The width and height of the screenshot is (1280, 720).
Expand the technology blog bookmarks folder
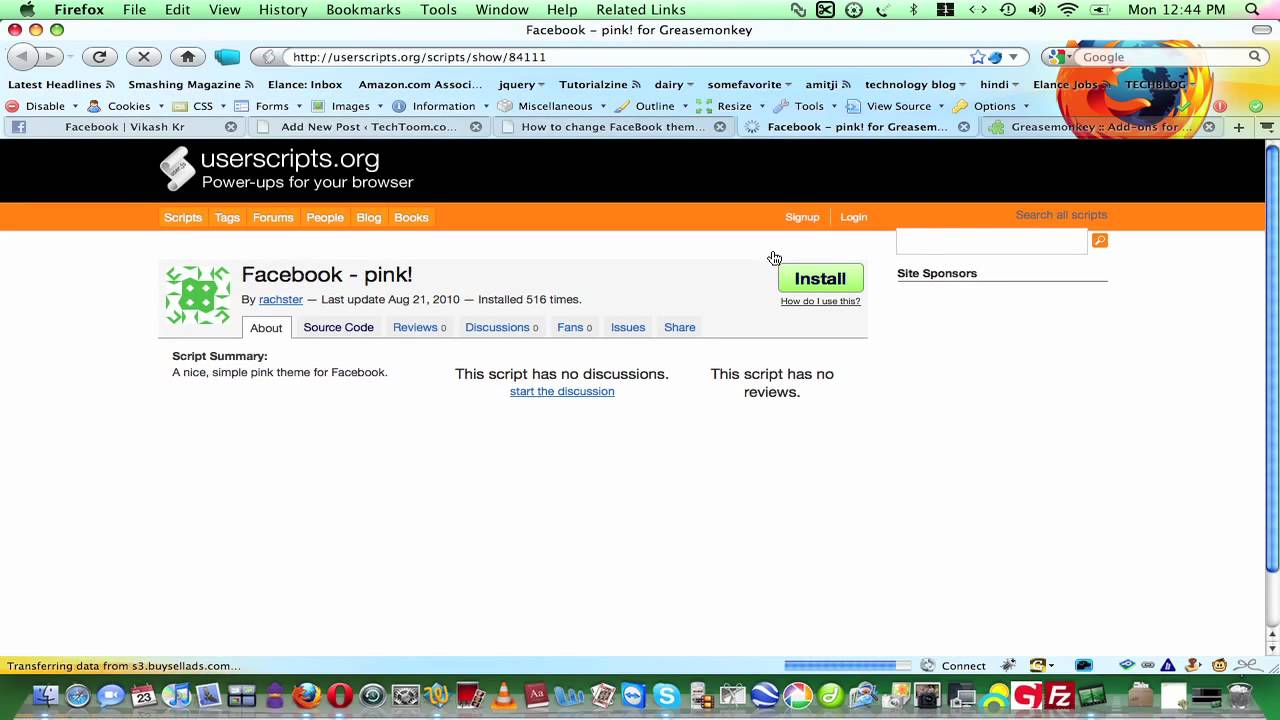click(x=915, y=85)
